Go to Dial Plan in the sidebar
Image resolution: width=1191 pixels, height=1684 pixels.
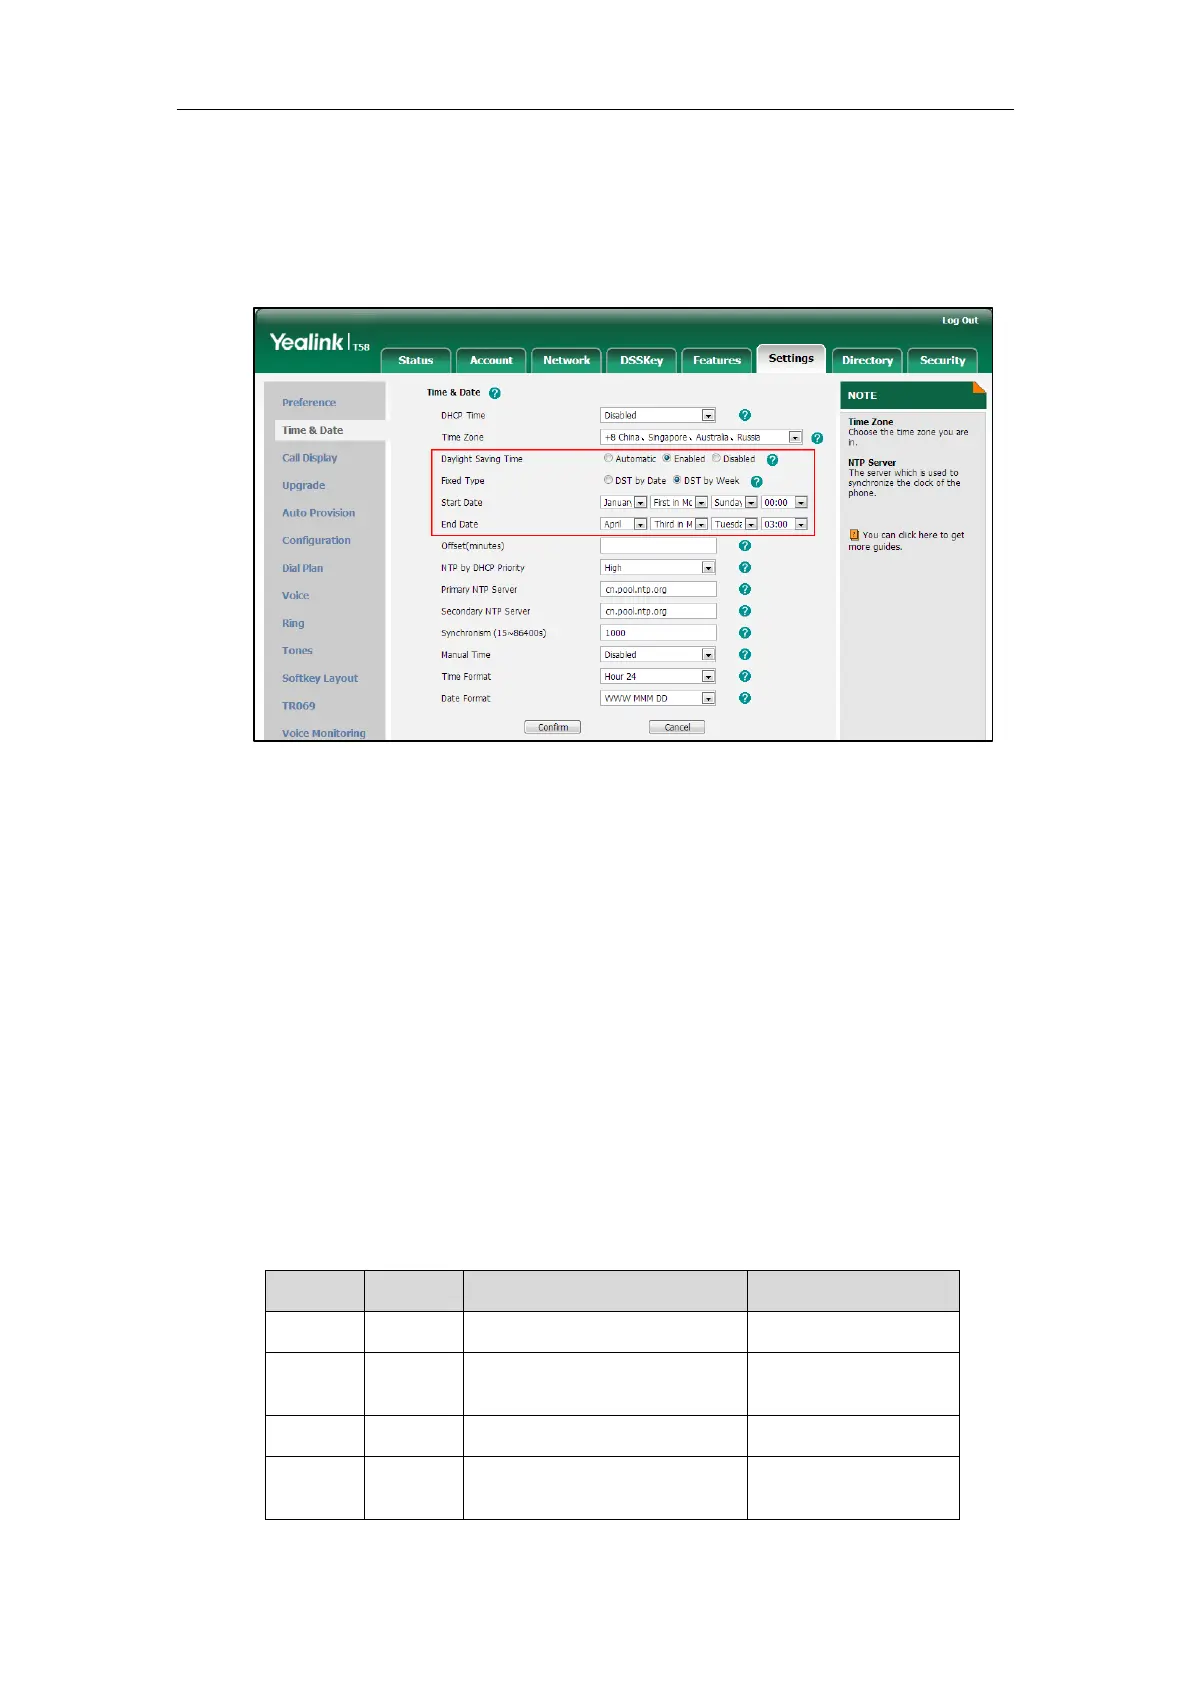tap(303, 568)
